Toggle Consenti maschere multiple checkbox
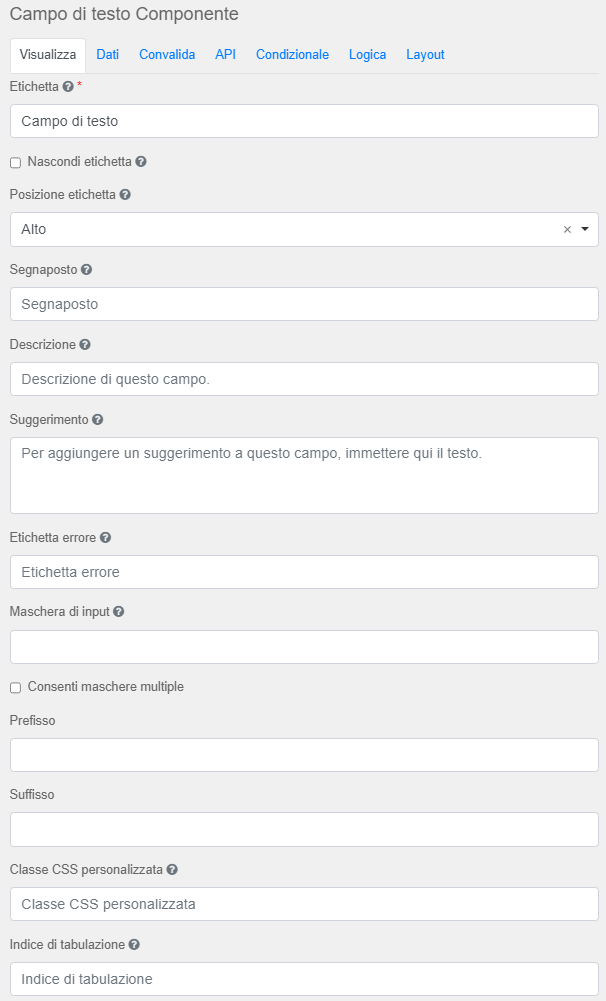606x1001 pixels. pos(15,688)
